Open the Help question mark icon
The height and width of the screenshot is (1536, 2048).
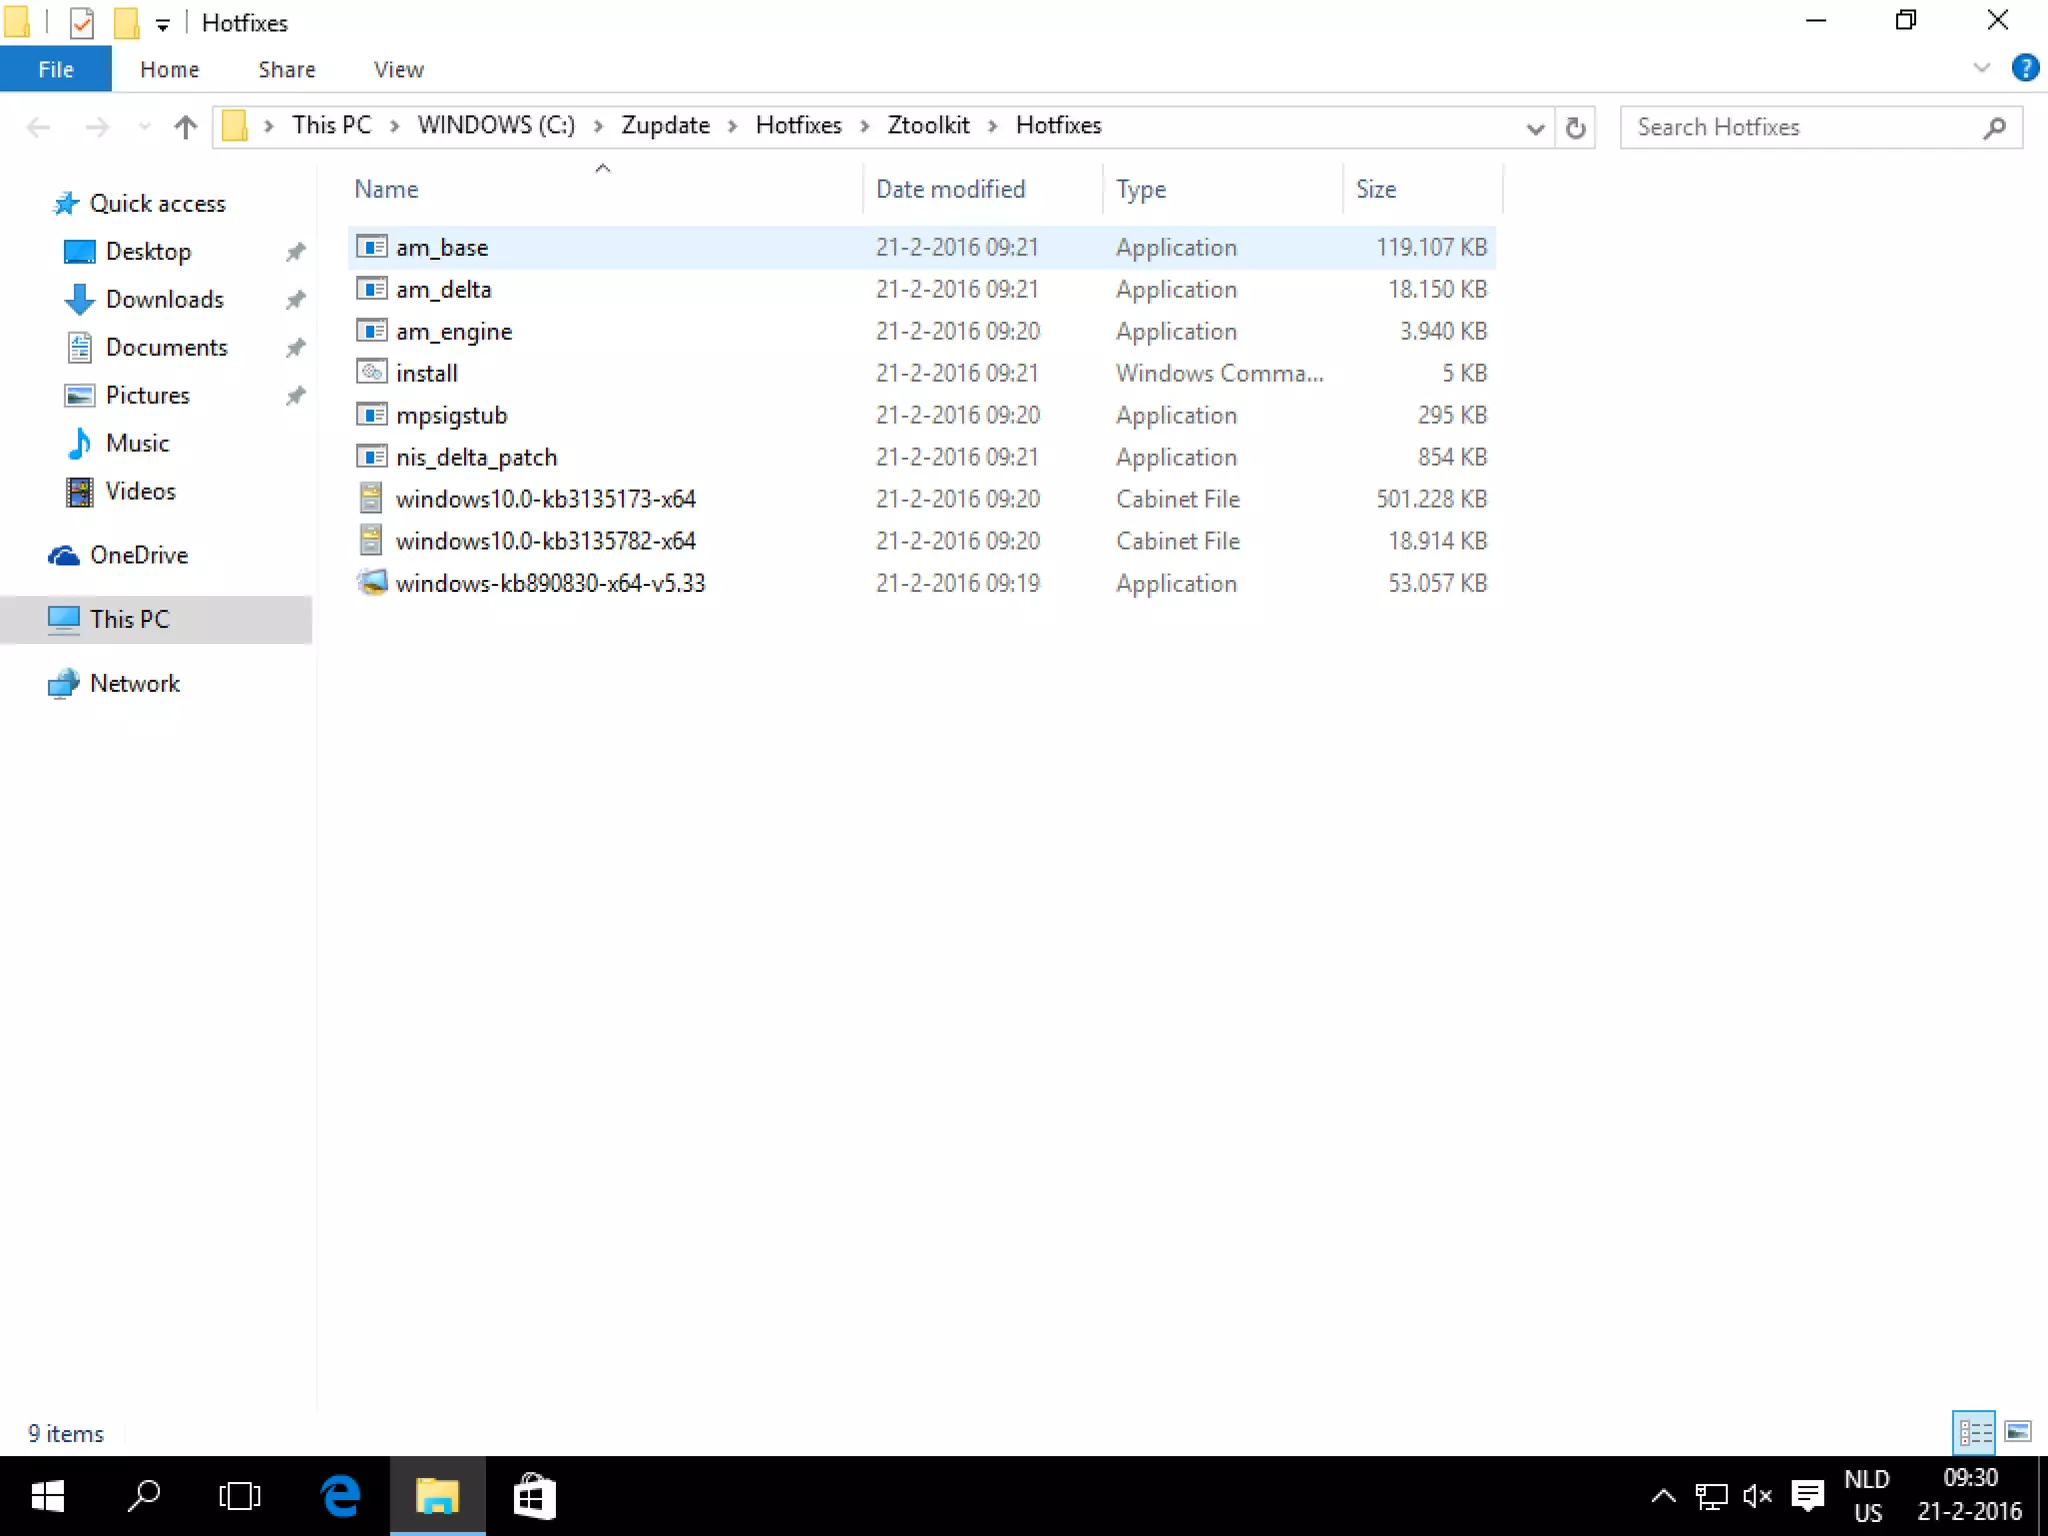pos(2024,68)
